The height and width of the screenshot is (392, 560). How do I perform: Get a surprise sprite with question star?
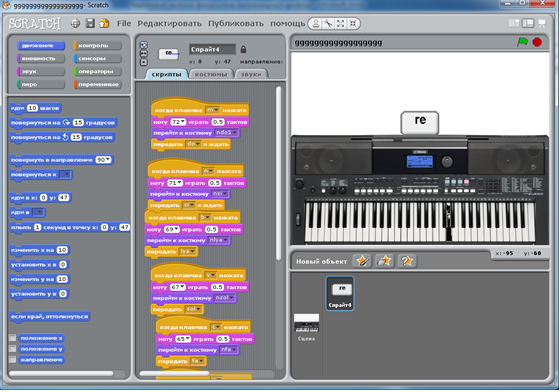tap(407, 261)
